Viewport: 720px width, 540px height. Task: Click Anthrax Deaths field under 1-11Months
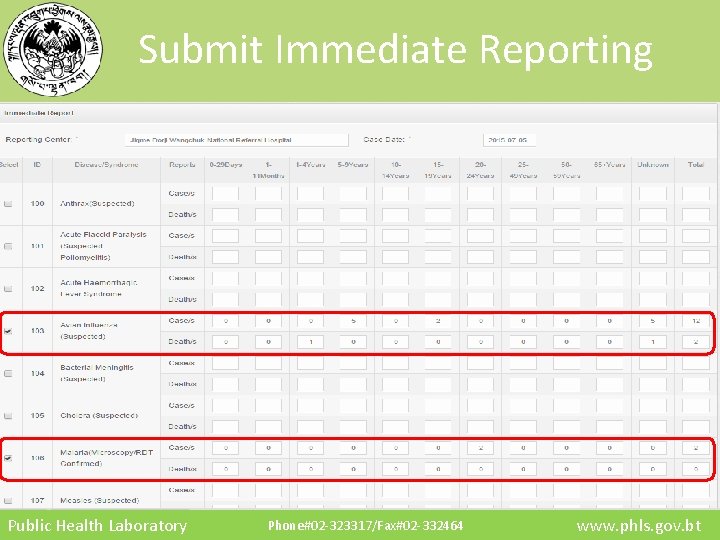[268, 214]
